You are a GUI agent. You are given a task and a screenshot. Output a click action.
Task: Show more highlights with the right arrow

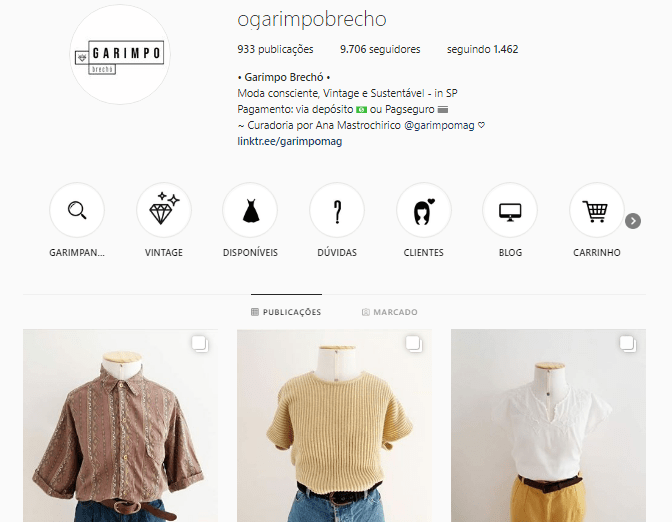[x=633, y=221]
